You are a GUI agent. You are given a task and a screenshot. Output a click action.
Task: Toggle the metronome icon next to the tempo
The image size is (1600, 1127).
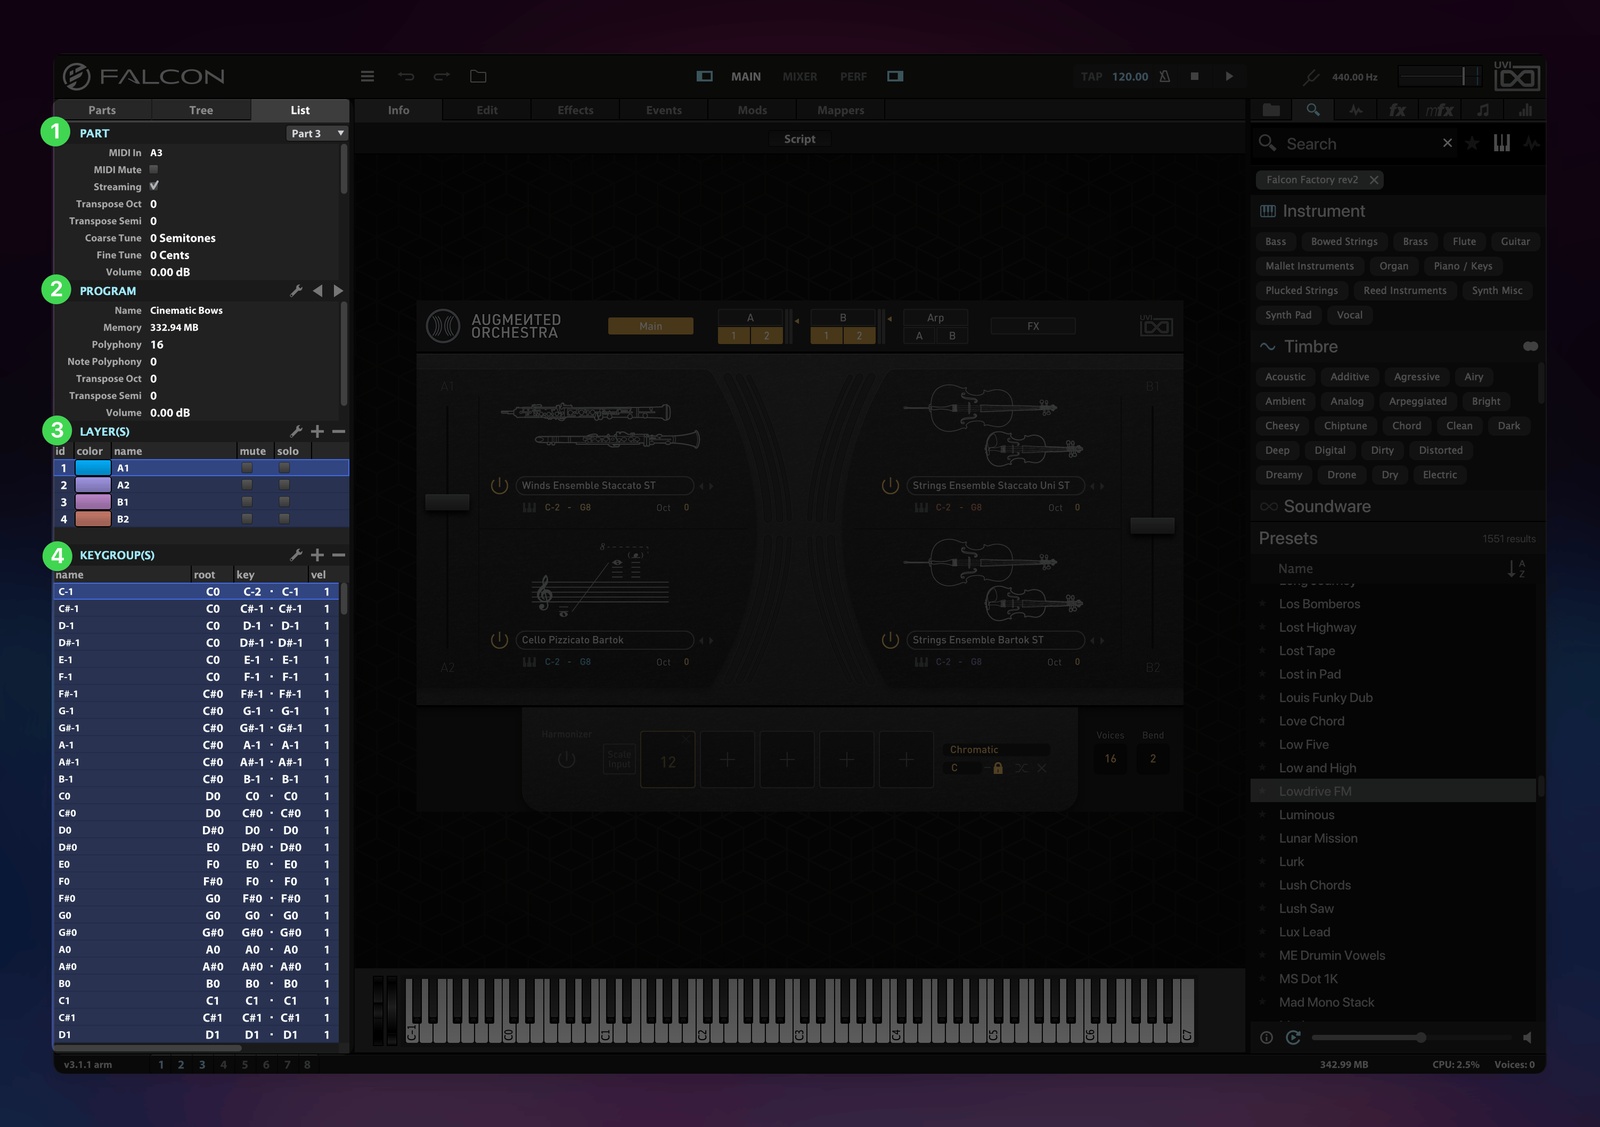pos(1165,76)
